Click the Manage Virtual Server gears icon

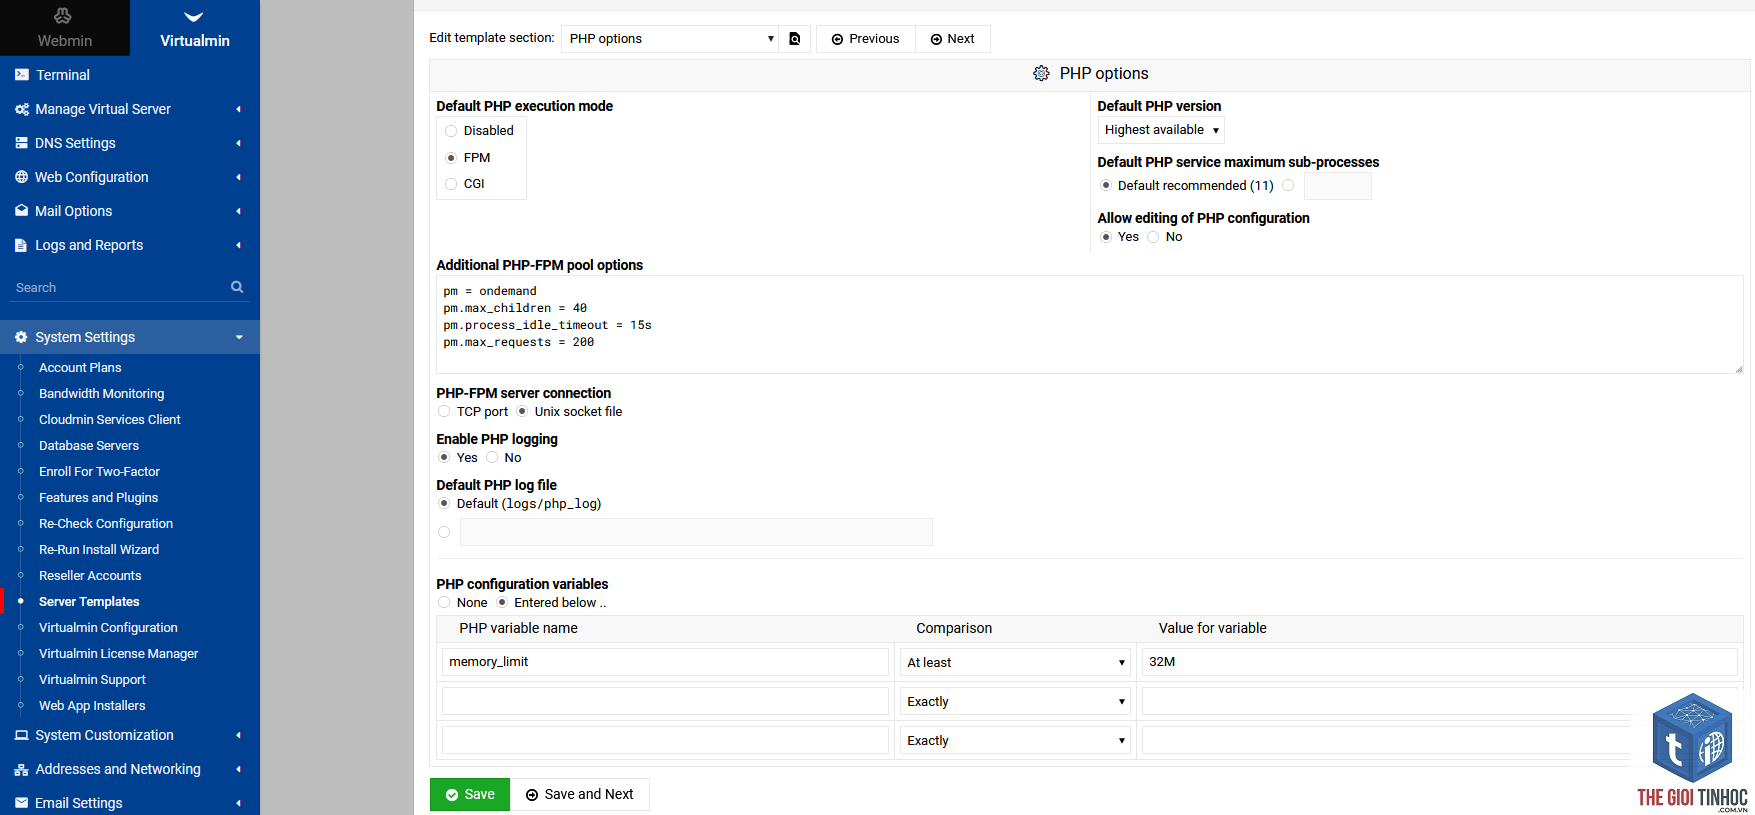pos(21,109)
